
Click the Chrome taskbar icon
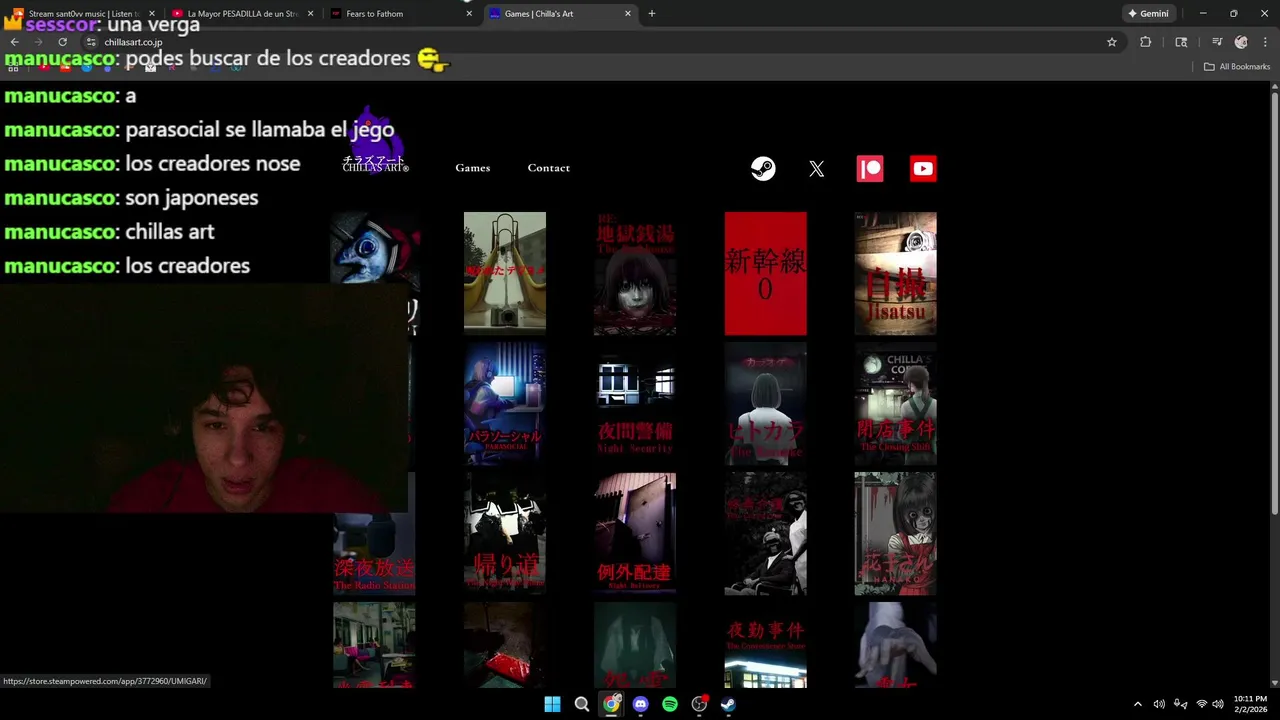(x=611, y=704)
